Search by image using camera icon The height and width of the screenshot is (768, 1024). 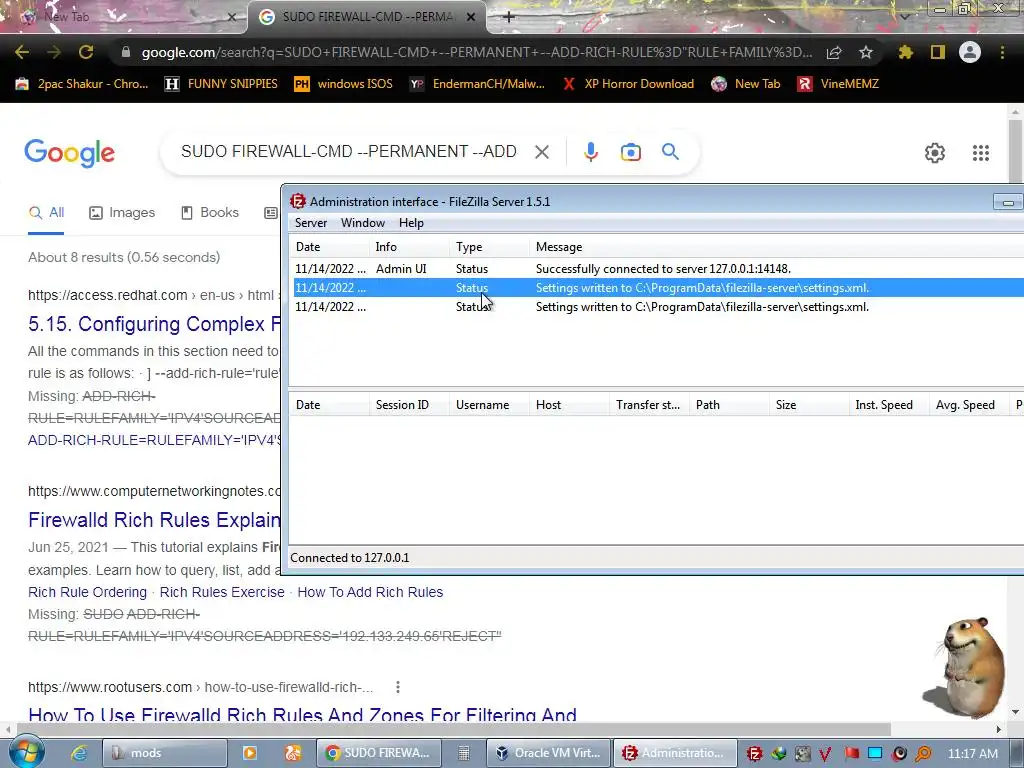(630, 152)
